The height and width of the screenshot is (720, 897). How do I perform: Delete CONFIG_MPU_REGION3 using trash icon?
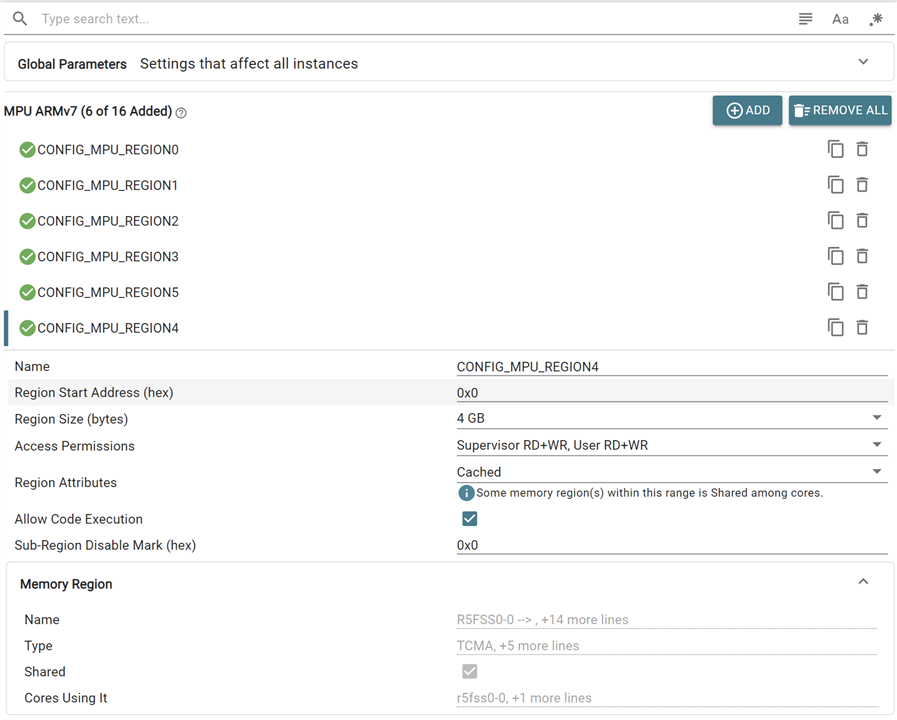(862, 256)
